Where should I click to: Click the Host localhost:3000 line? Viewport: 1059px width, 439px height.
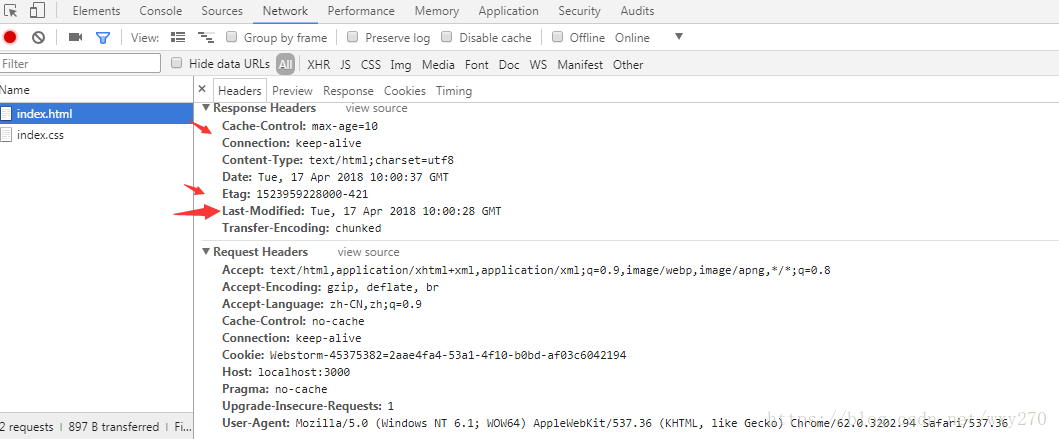click(286, 372)
